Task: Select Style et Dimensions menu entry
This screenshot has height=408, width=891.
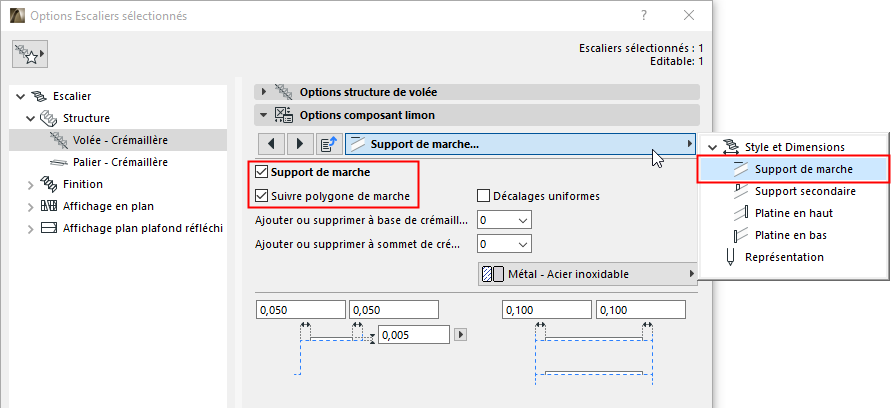Action: point(793,147)
